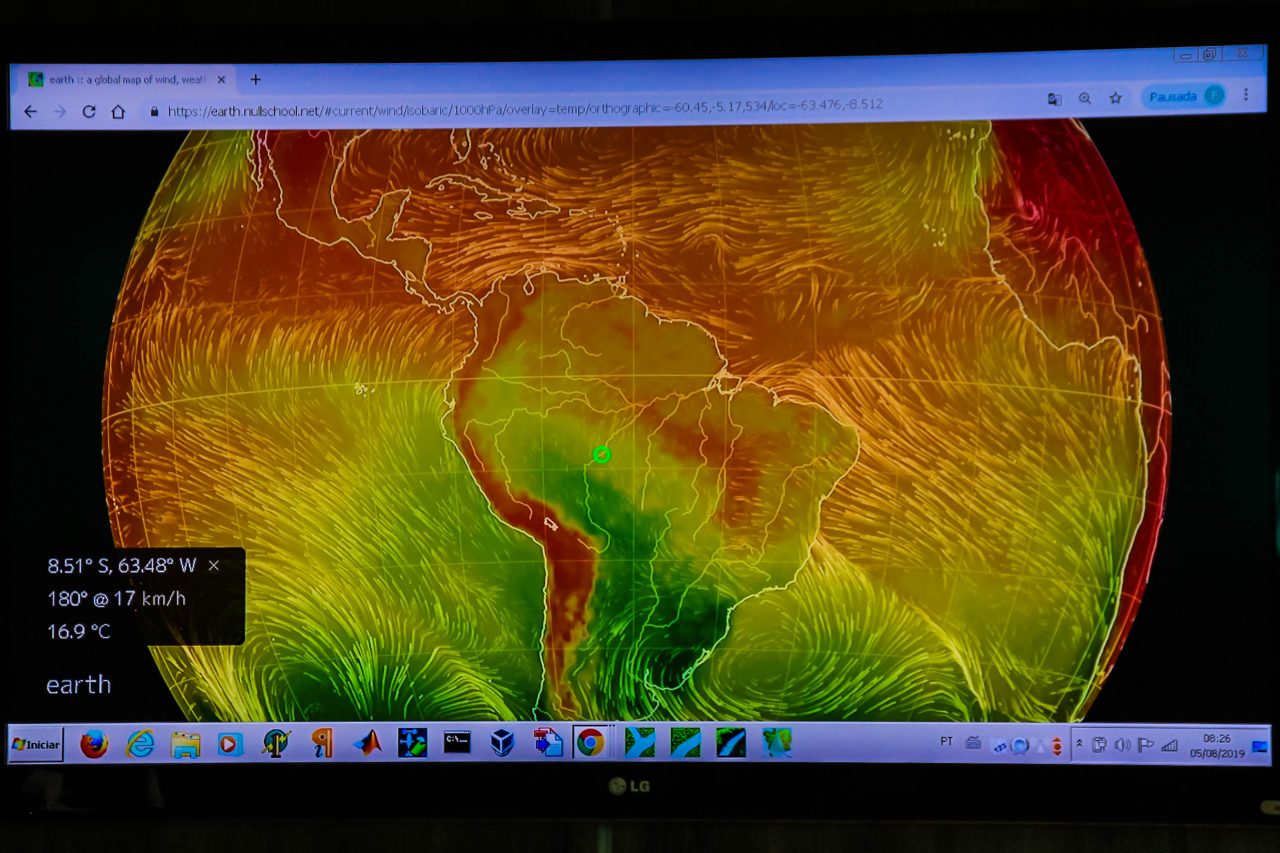This screenshot has width=1280, height=853.
Task: Expand hidden system tray icons
Action: pyautogui.click(x=1079, y=744)
